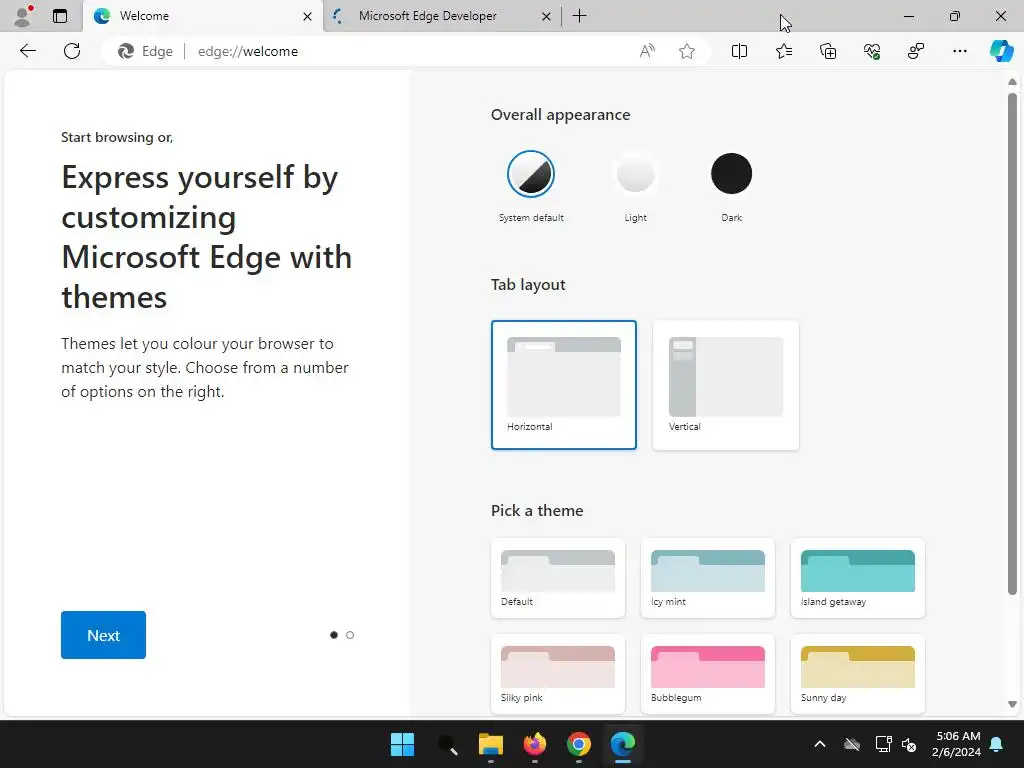Add page to favorites with the star icon

point(686,51)
